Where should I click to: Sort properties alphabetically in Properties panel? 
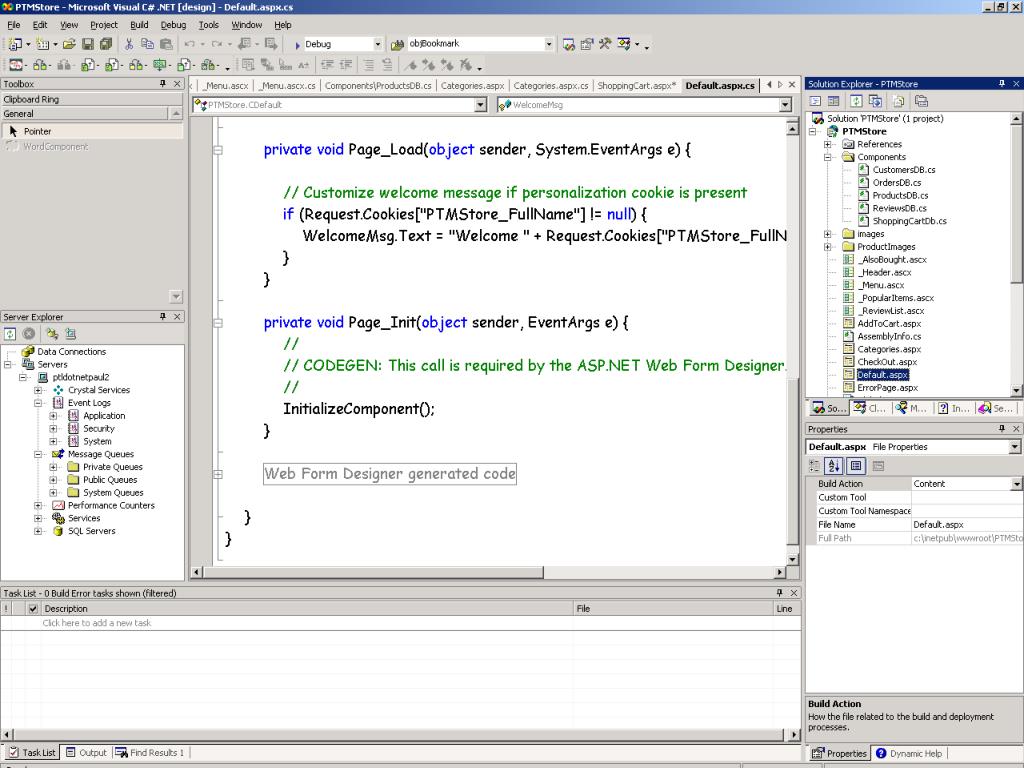click(834, 466)
